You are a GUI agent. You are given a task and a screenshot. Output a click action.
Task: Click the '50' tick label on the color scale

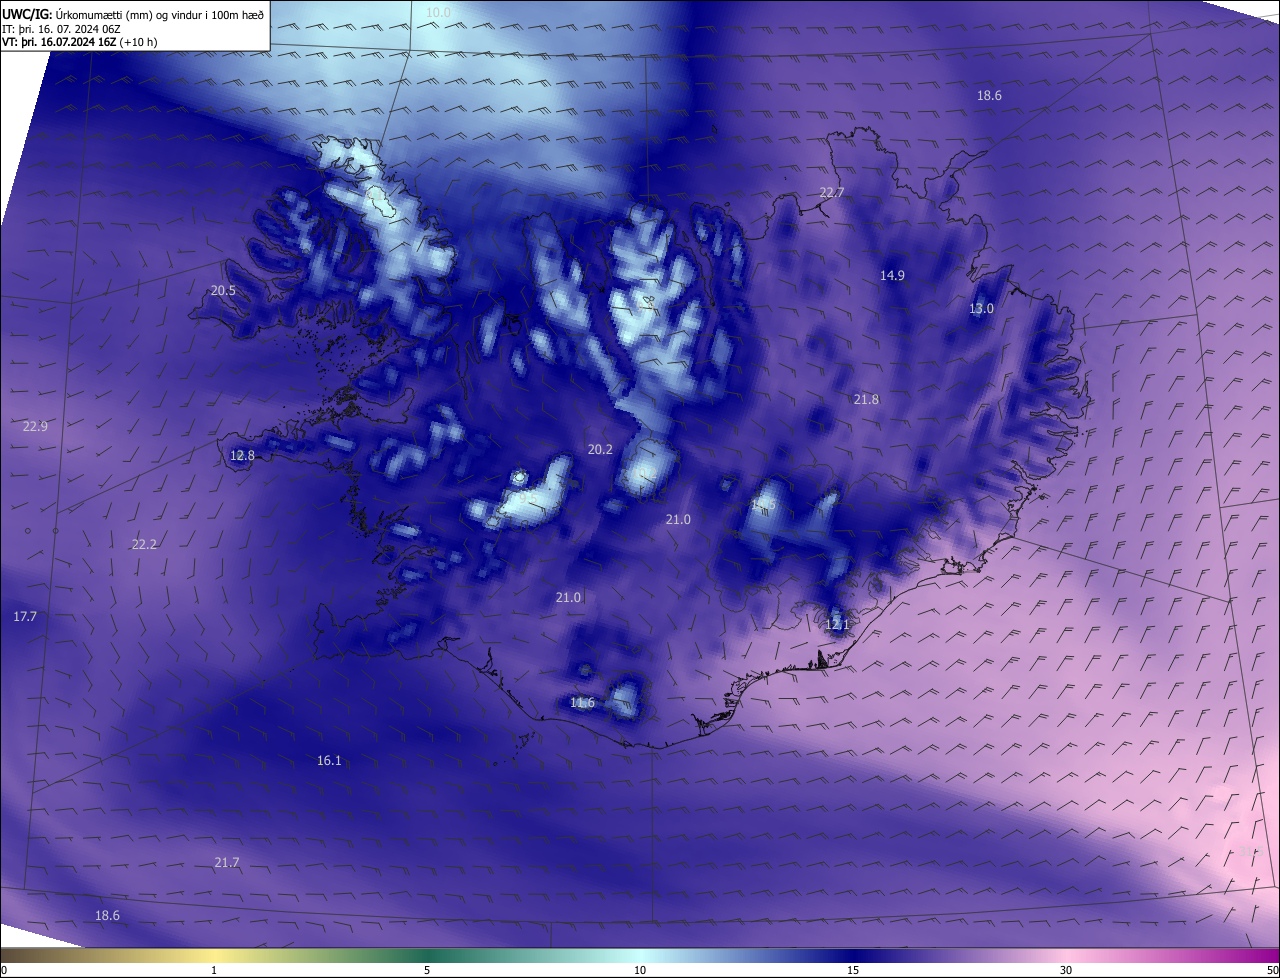(x=1272, y=970)
